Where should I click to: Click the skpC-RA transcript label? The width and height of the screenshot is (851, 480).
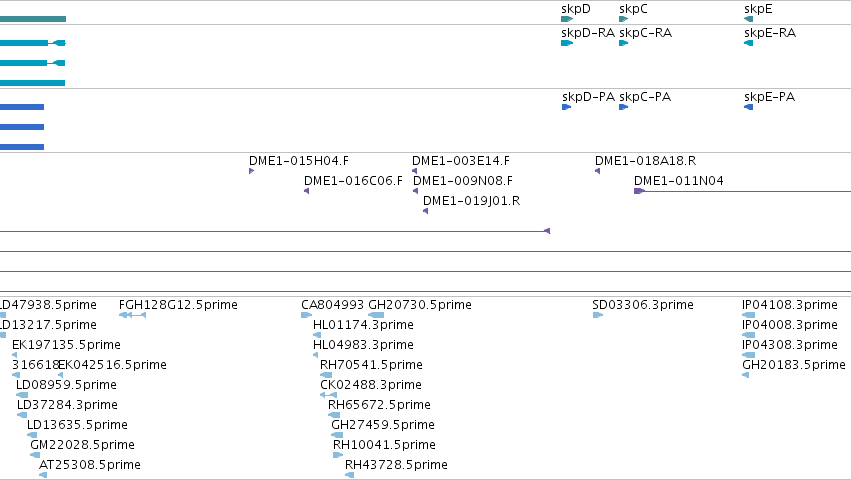tap(645, 33)
